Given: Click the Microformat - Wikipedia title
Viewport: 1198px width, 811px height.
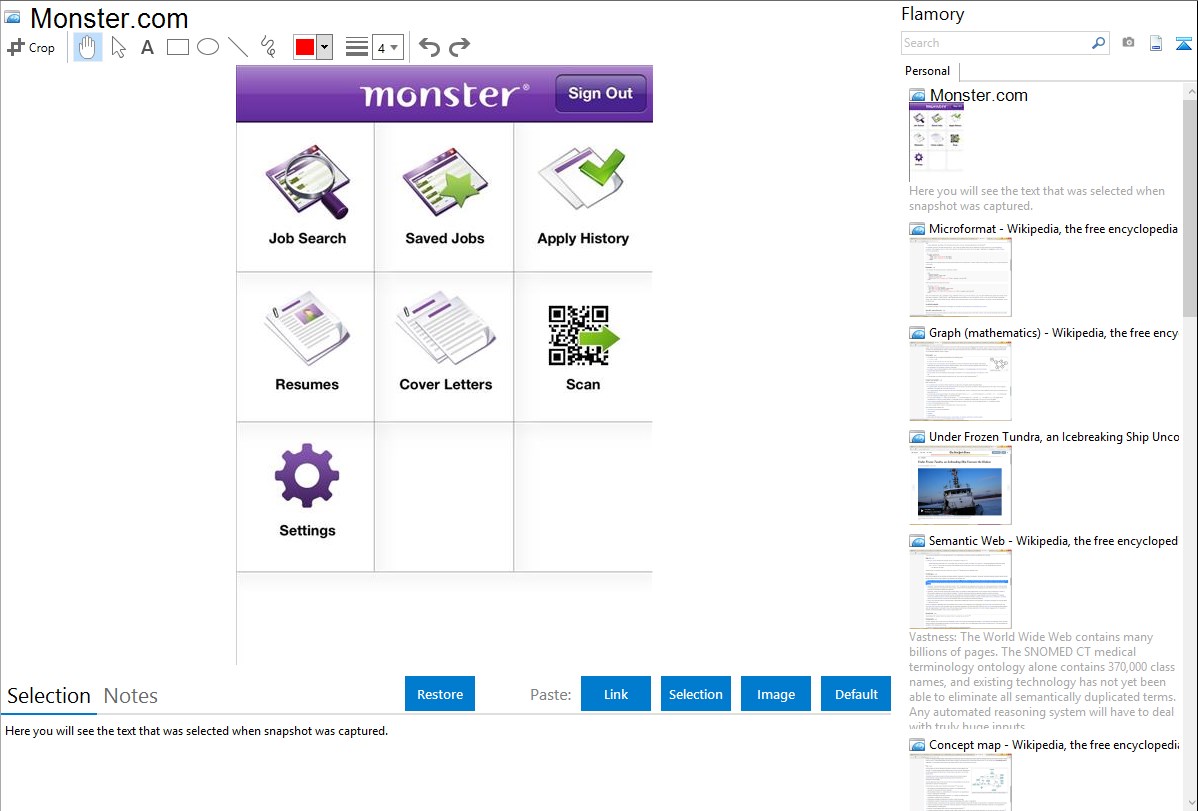Looking at the screenshot, I should point(1053,229).
